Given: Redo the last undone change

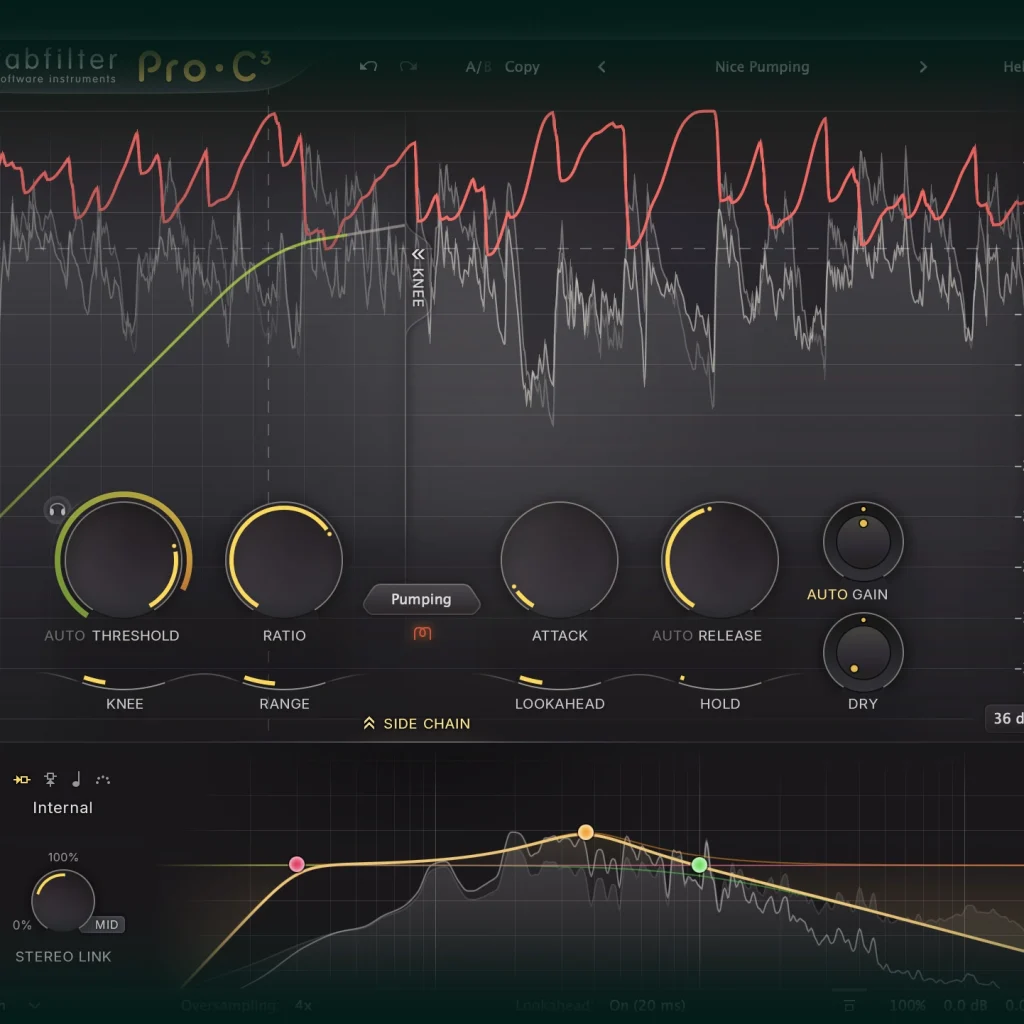Looking at the screenshot, I should 408,66.
